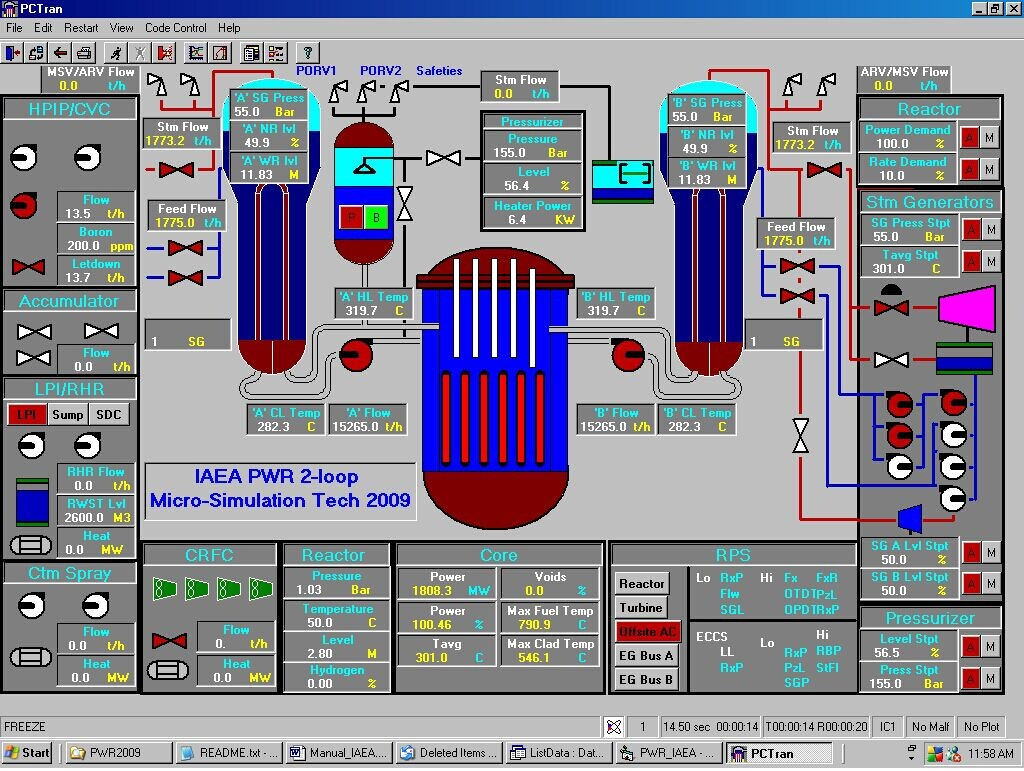Open the View menu
Screen dimensions: 1024x771
(x=121, y=28)
